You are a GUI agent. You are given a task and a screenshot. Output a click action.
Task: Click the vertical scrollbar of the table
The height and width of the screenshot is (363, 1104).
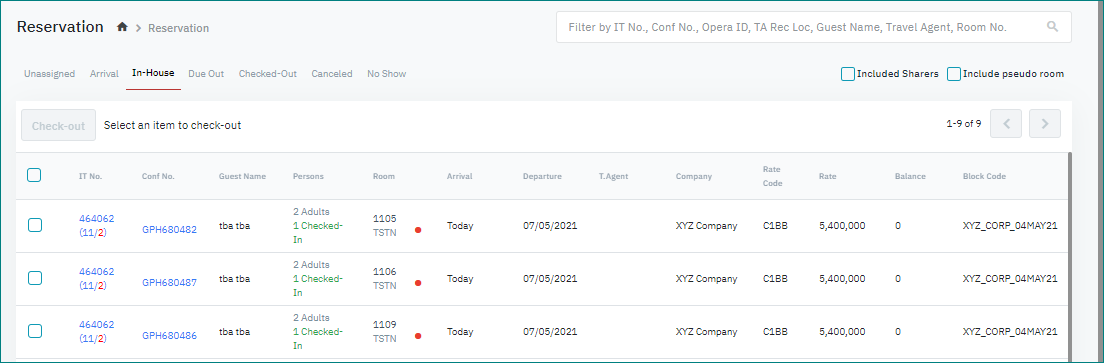click(1070, 257)
